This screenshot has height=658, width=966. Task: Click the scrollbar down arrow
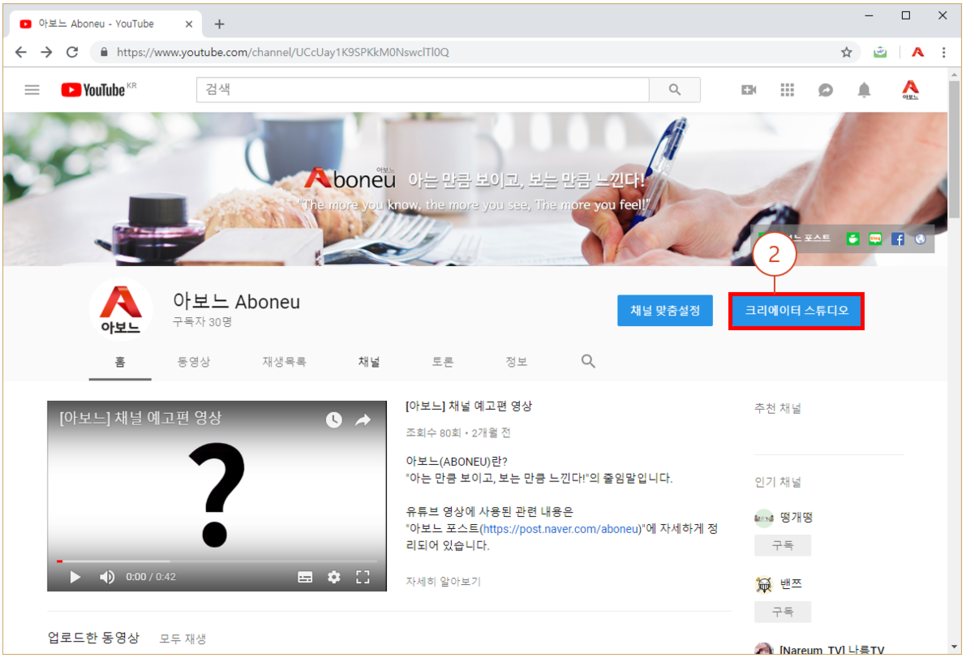pyautogui.click(x=954, y=647)
